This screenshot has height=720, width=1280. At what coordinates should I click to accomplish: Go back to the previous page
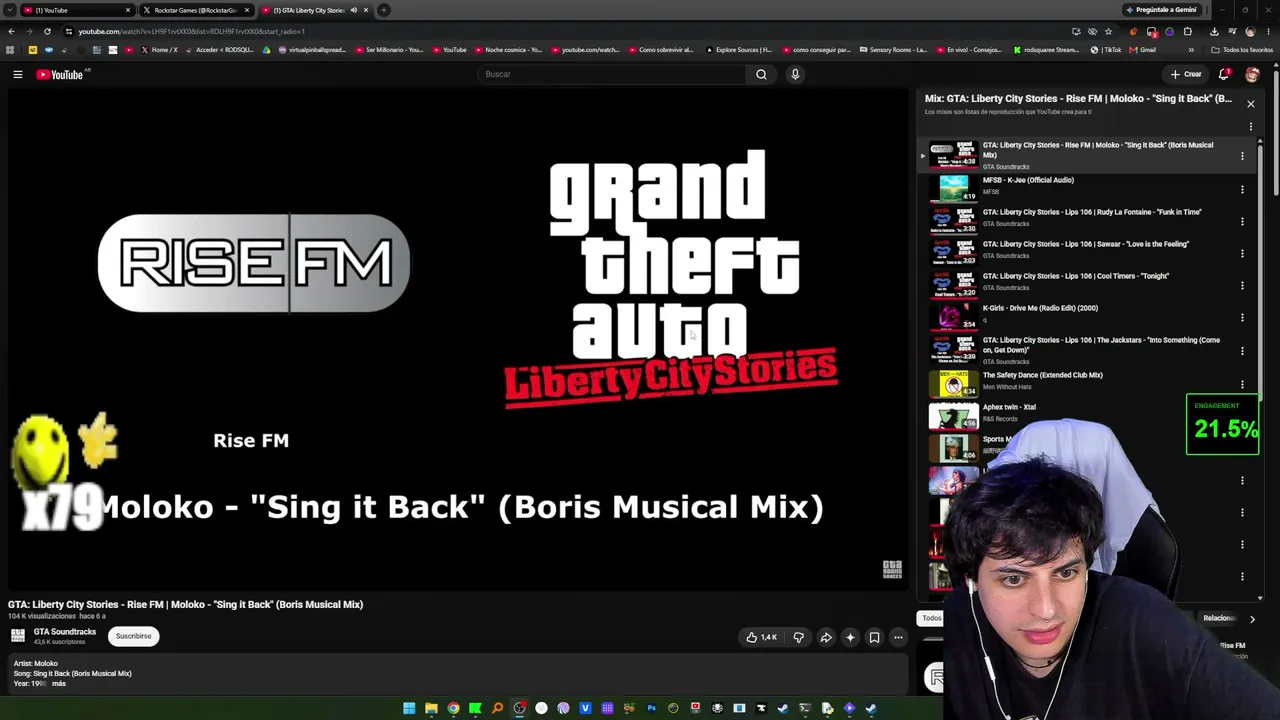tap(11, 31)
